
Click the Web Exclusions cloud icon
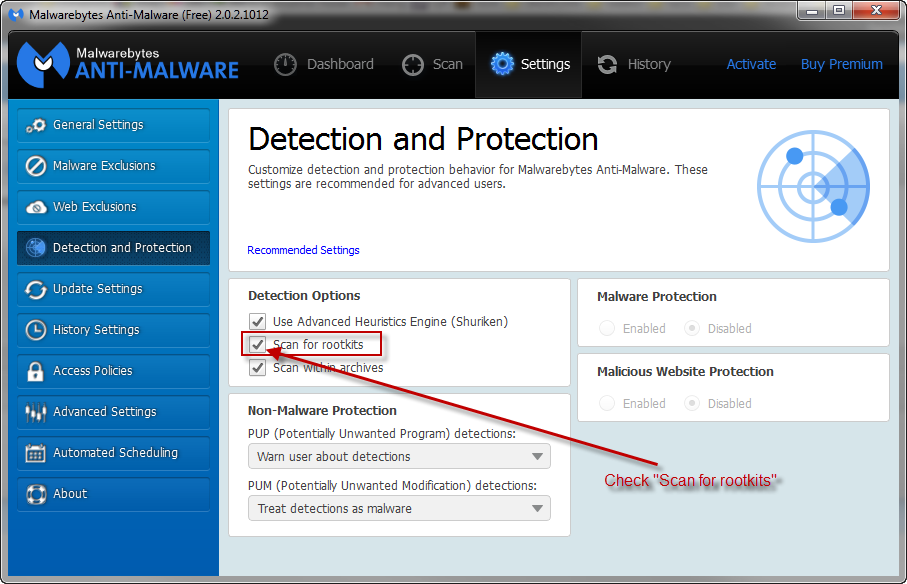[36, 207]
